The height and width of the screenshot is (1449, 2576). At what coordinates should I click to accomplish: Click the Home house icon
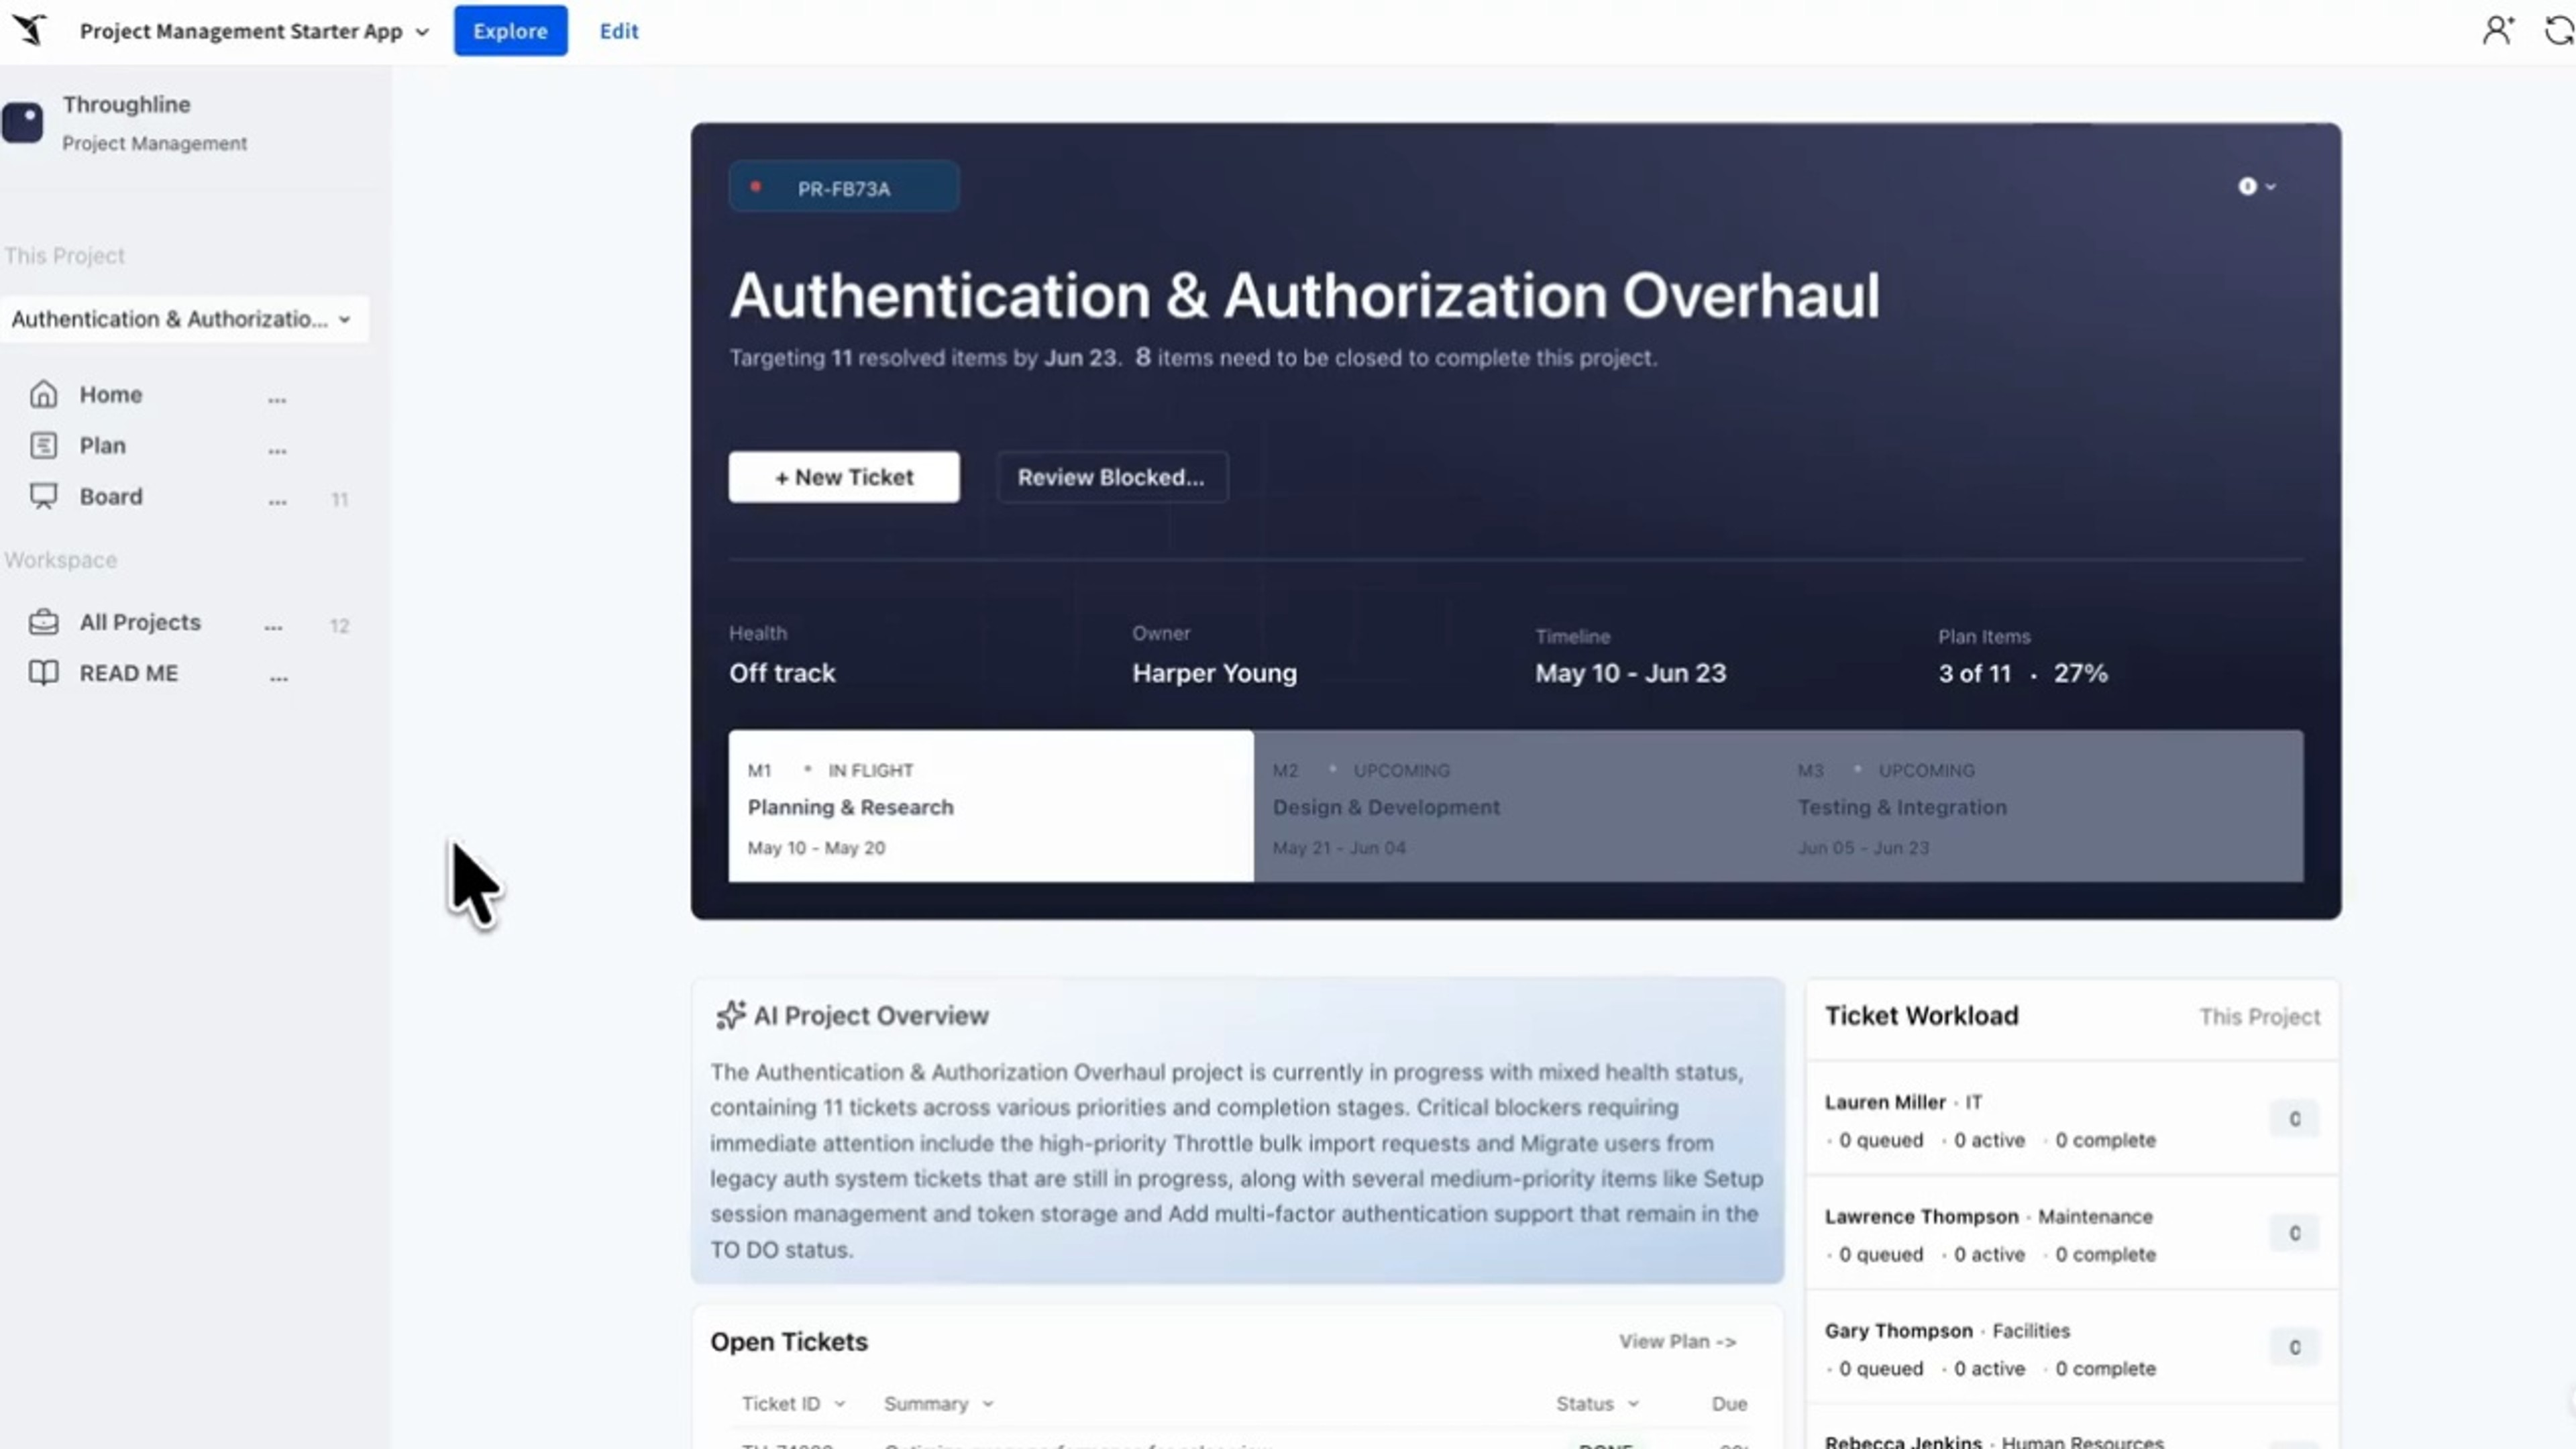coord(43,394)
